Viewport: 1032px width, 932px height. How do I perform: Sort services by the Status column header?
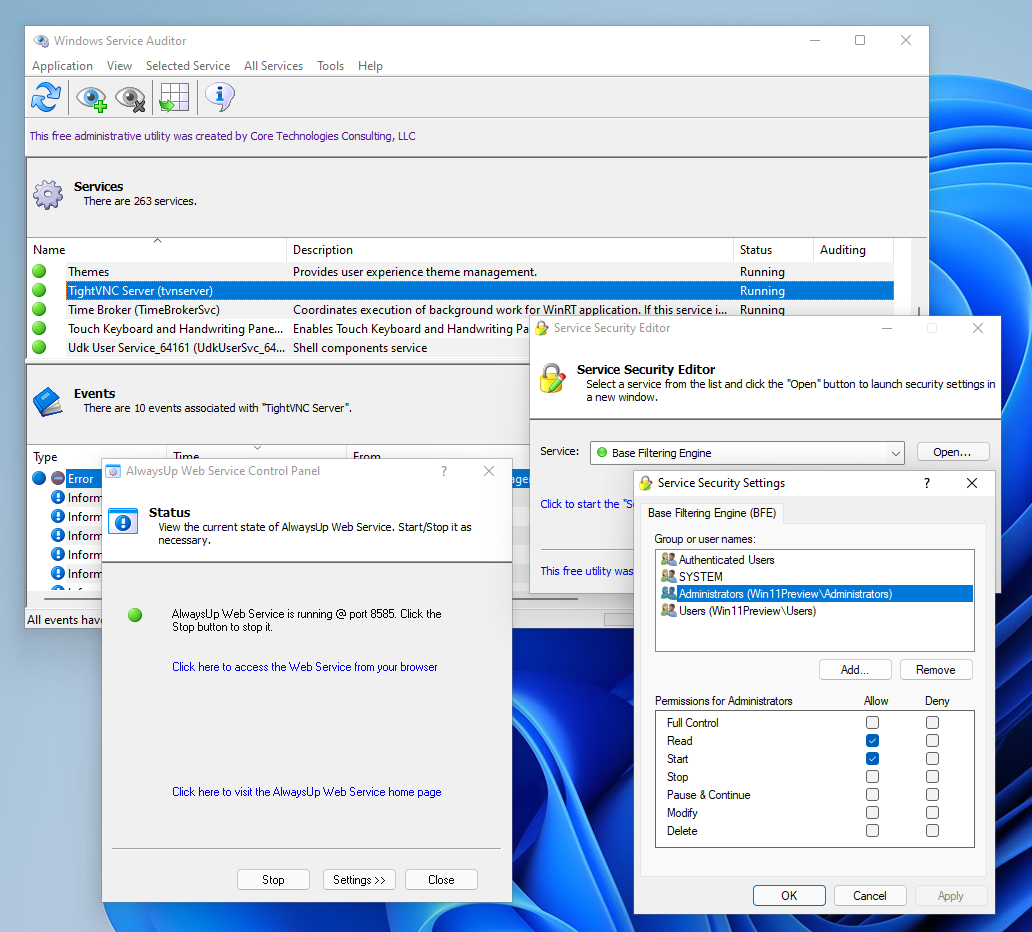[773, 250]
